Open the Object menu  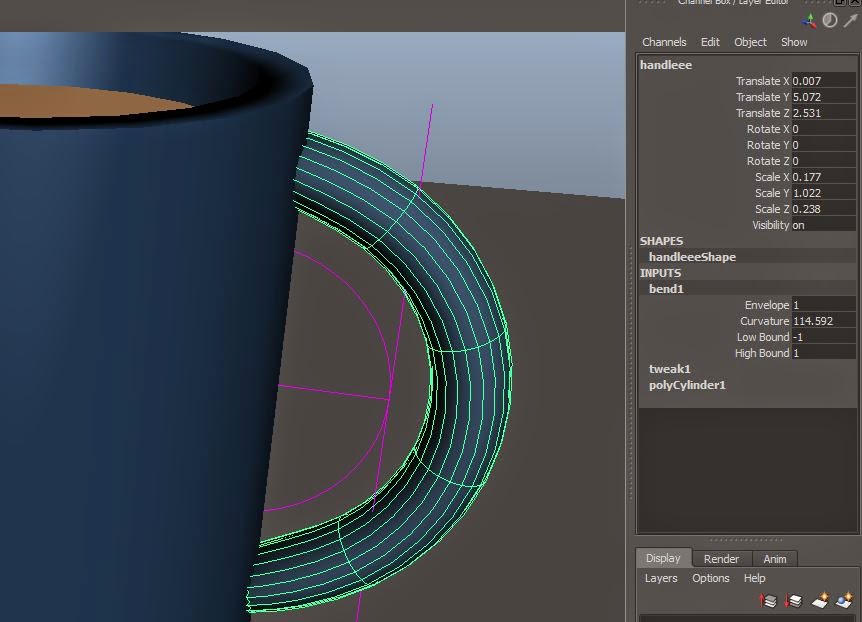pyautogui.click(x=750, y=42)
